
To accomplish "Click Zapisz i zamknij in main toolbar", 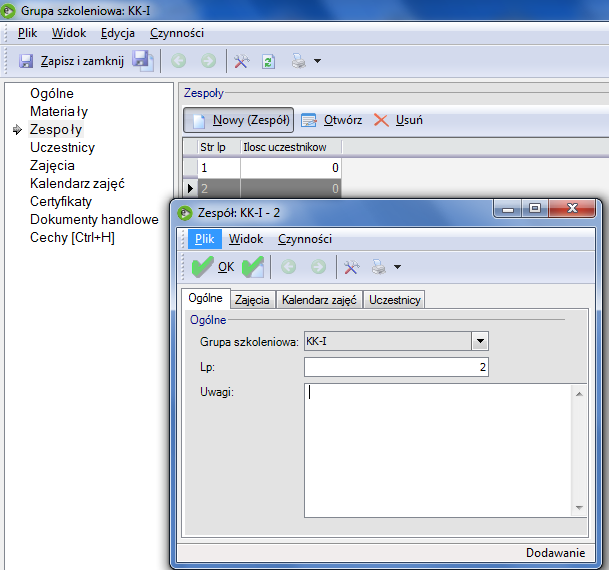I will [x=72, y=61].
